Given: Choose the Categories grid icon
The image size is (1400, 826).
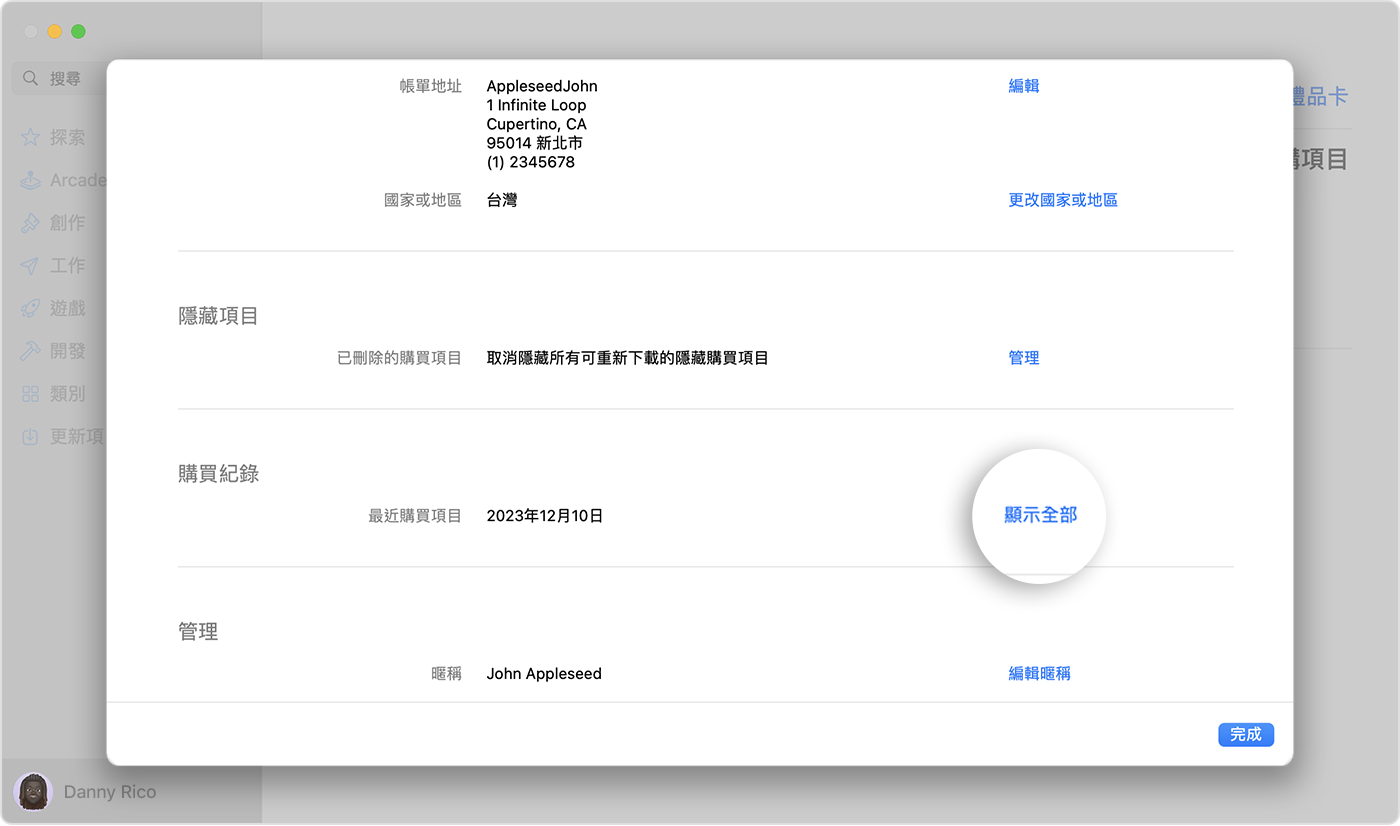Looking at the screenshot, I should click(31, 394).
